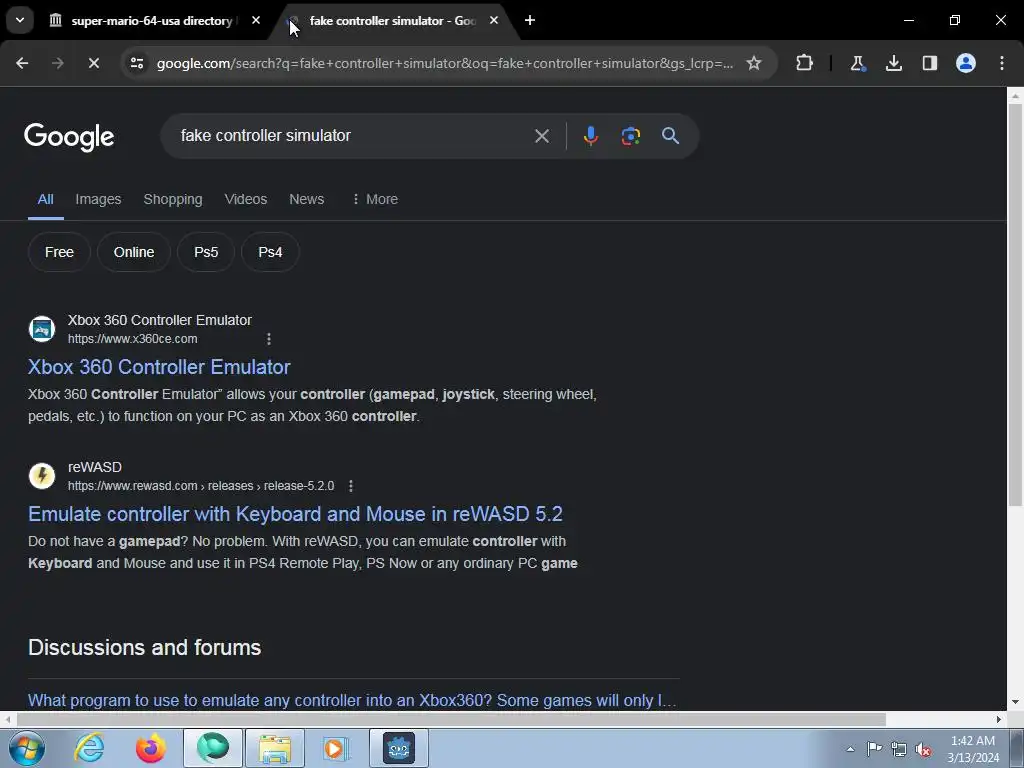This screenshot has width=1024, height=768.
Task: Switch to super-mario-64-usa directory tab
Action: (155, 21)
